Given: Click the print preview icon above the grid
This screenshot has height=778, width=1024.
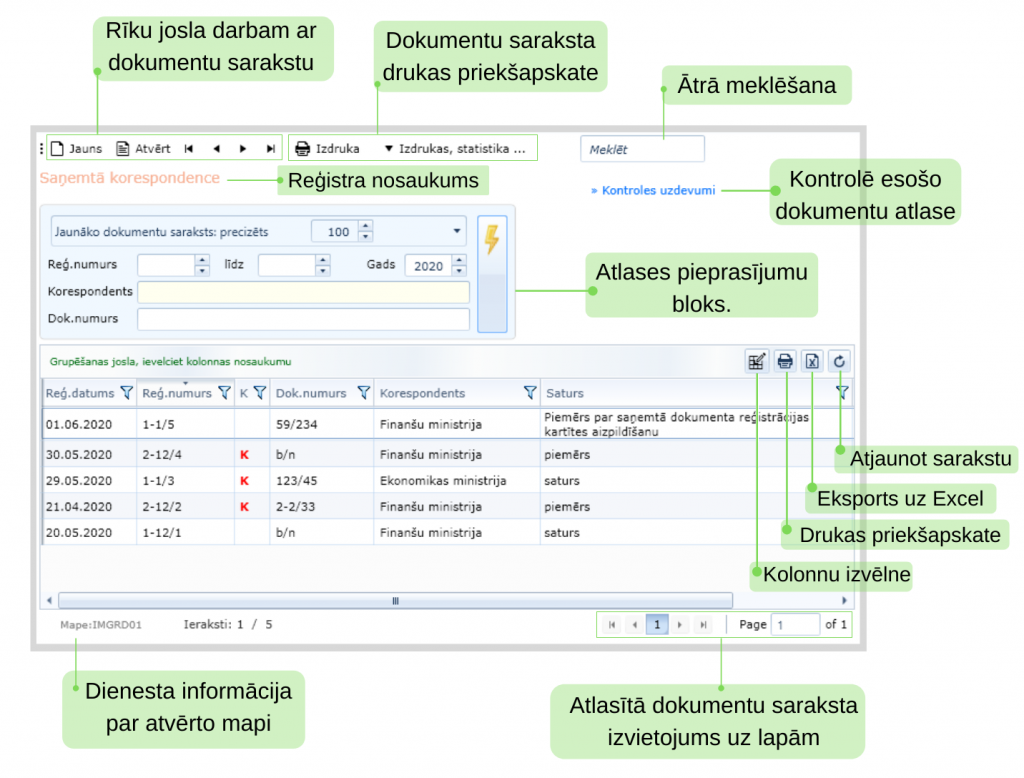Looking at the screenshot, I should (x=786, y=362).
